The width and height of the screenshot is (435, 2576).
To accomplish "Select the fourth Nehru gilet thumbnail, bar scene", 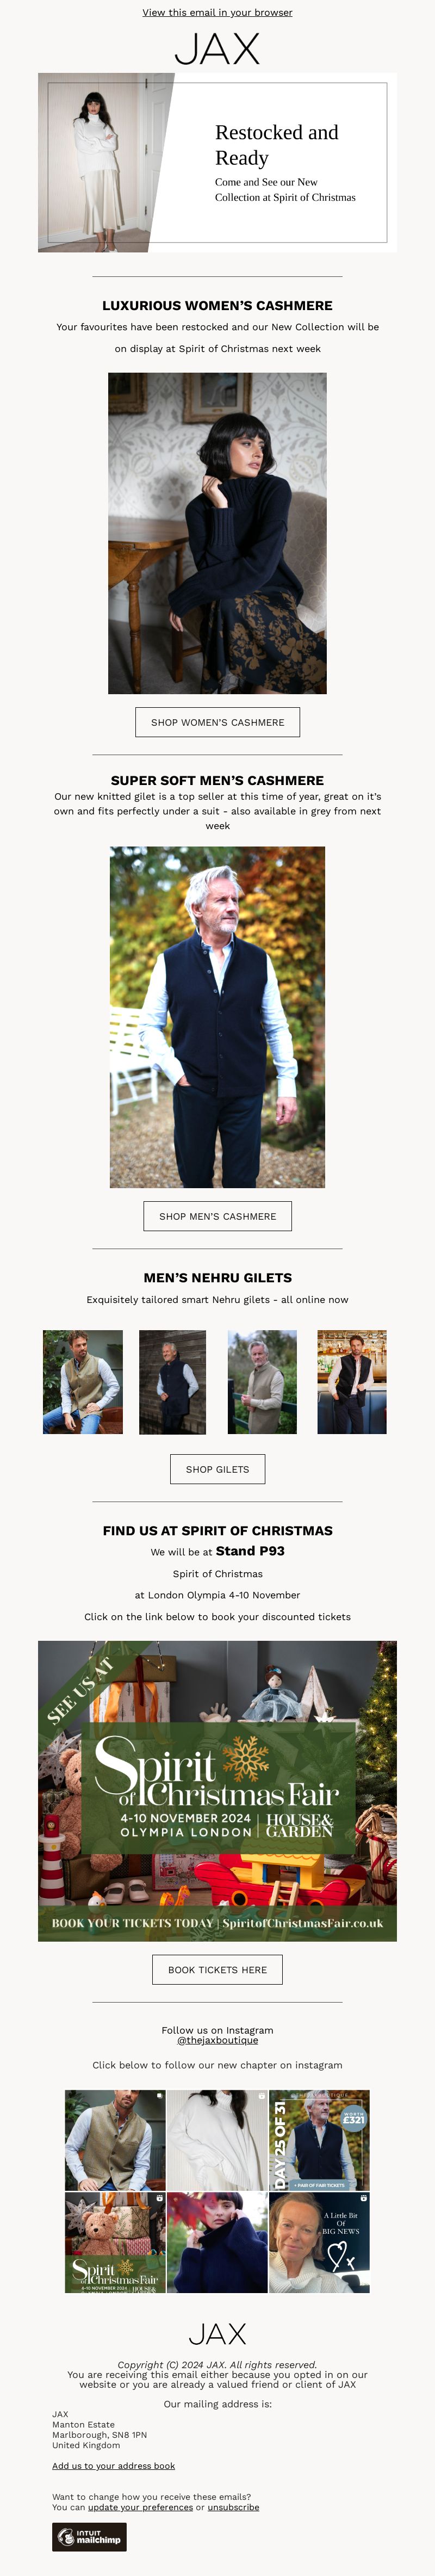I will point(352,1382).
